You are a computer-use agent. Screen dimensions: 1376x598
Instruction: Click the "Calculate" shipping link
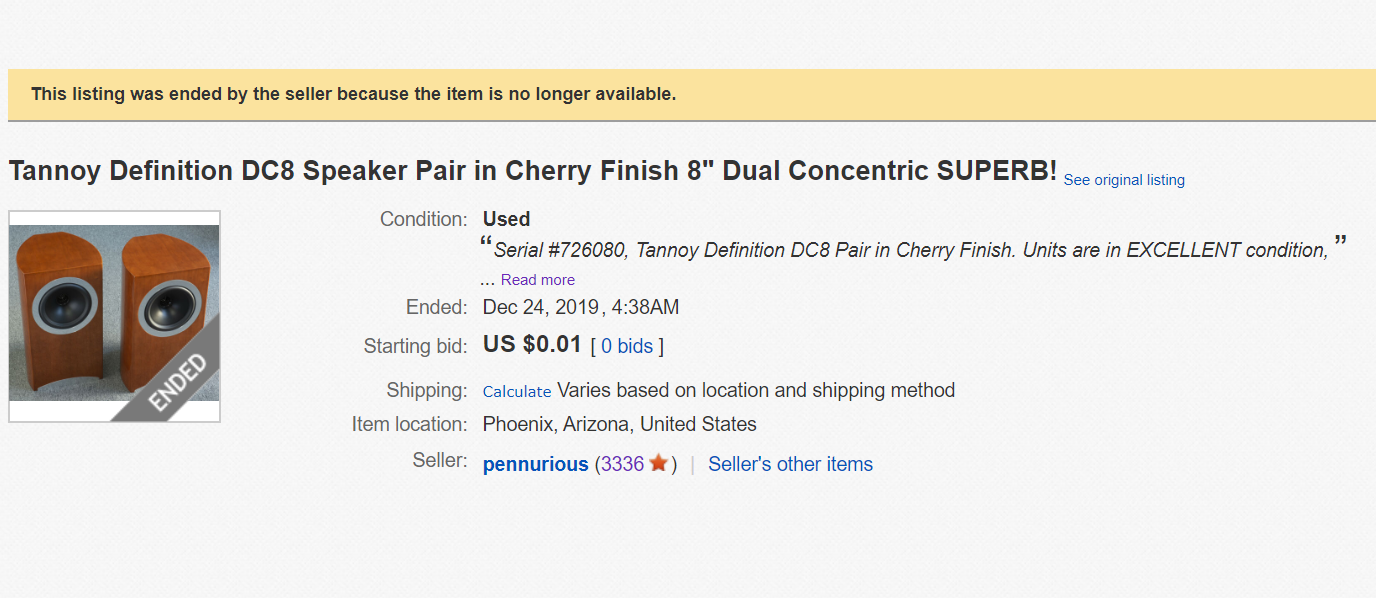pos(517,391)
